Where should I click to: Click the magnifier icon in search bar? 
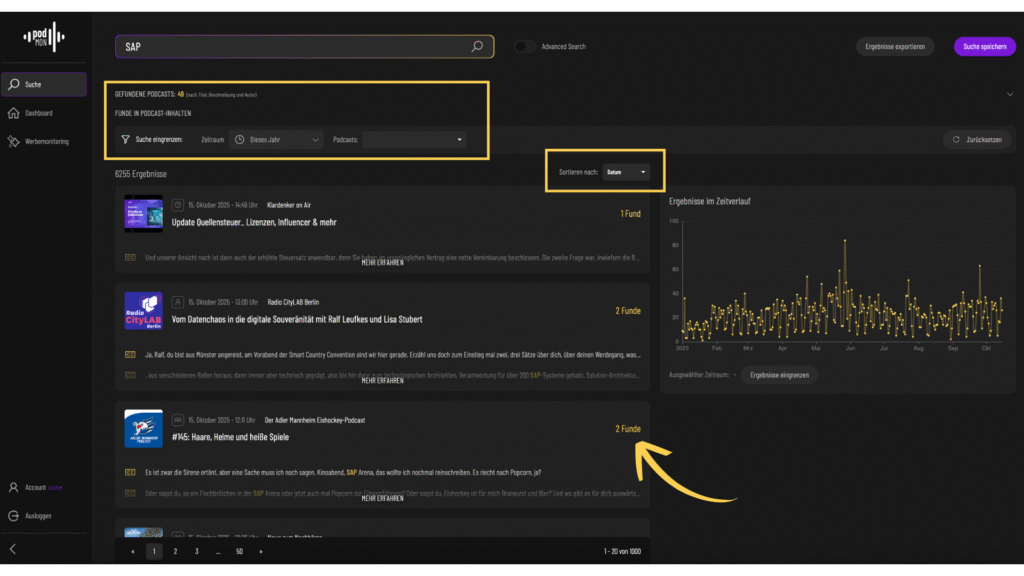pos(477,46)
